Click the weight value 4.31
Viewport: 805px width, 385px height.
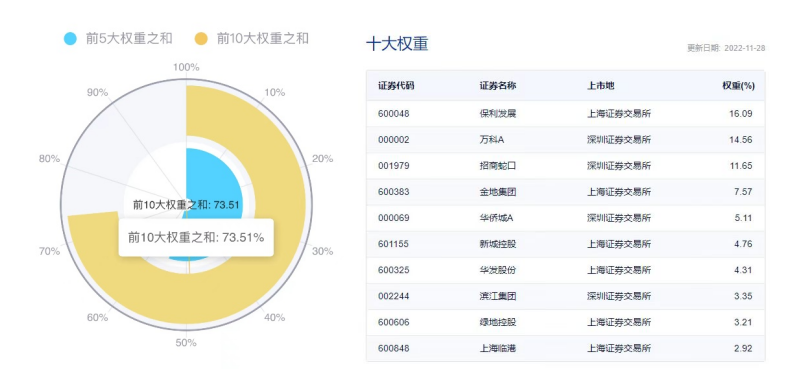point(743,270)
